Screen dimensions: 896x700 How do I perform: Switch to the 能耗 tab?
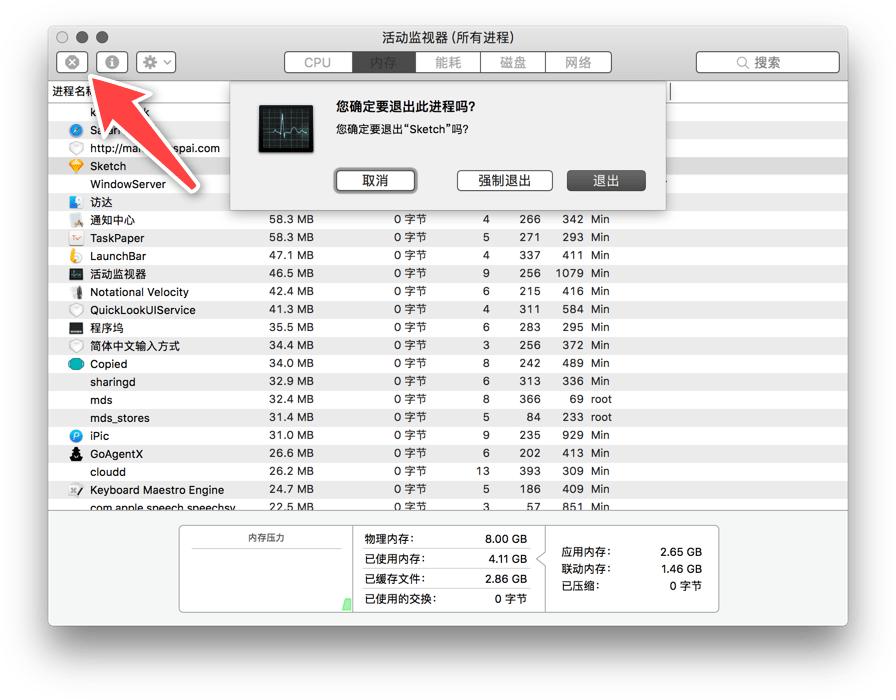point(448,62)
